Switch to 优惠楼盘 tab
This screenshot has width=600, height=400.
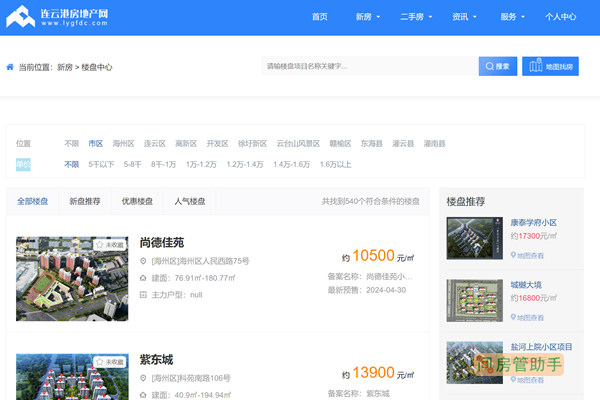tap(137, 201)
